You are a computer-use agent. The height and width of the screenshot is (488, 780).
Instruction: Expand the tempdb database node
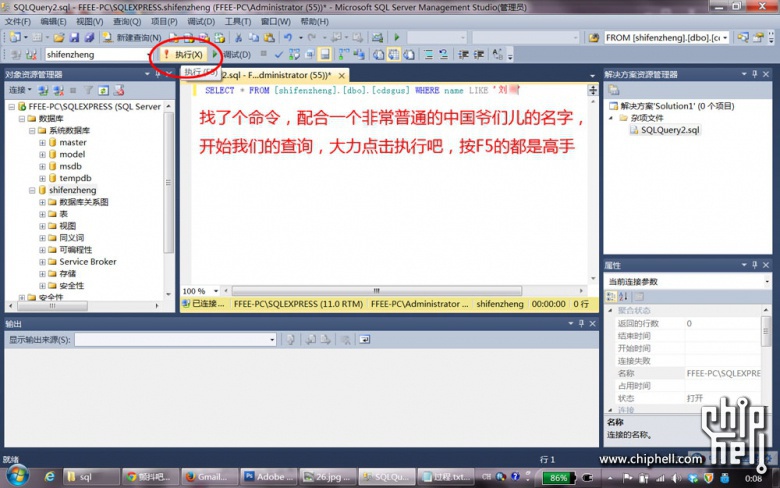click(x=42, y=178)
